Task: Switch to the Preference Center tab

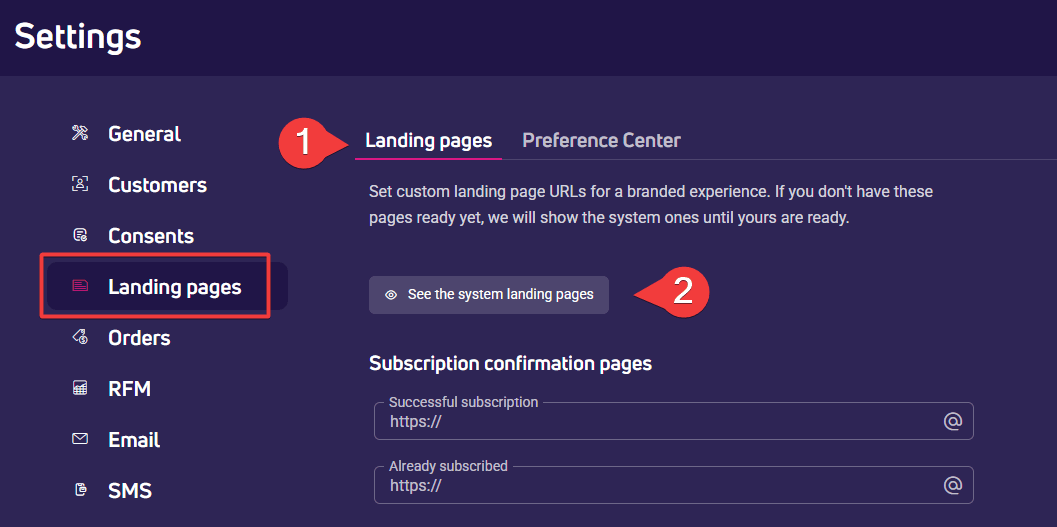Action: coord(601,140)
